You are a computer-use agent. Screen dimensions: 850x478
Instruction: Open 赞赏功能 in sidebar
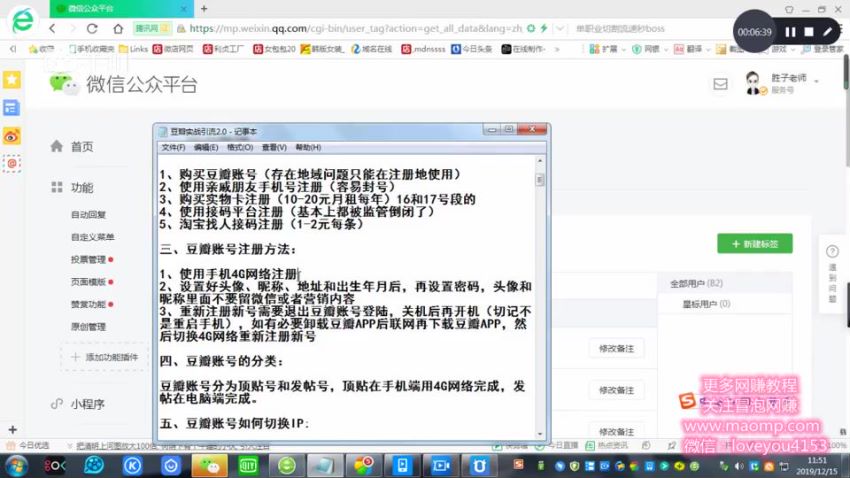tap(88, 305)
